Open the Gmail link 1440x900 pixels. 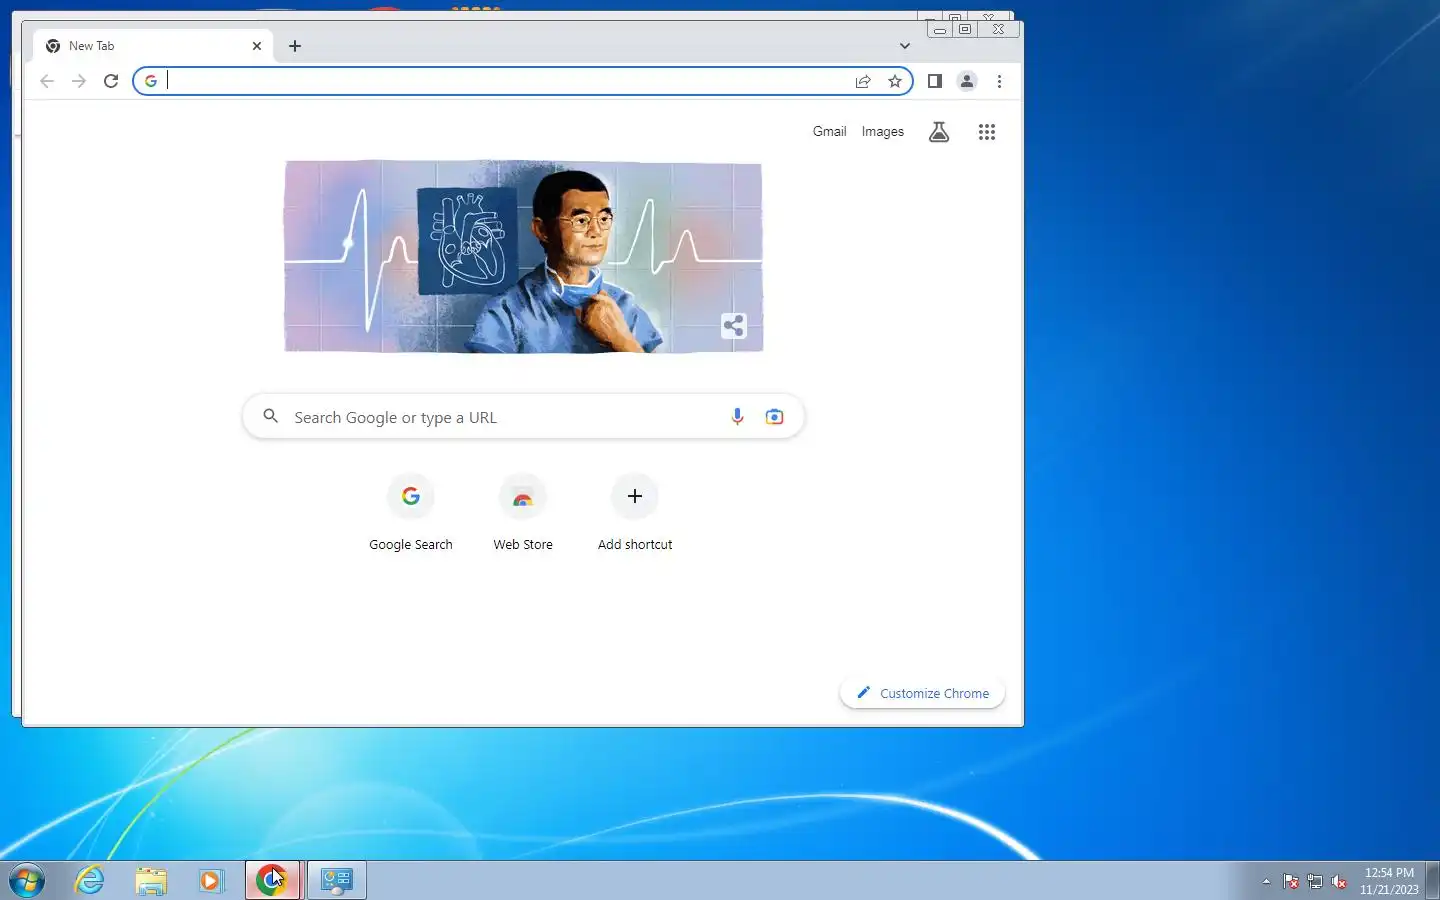pos(829,131)
